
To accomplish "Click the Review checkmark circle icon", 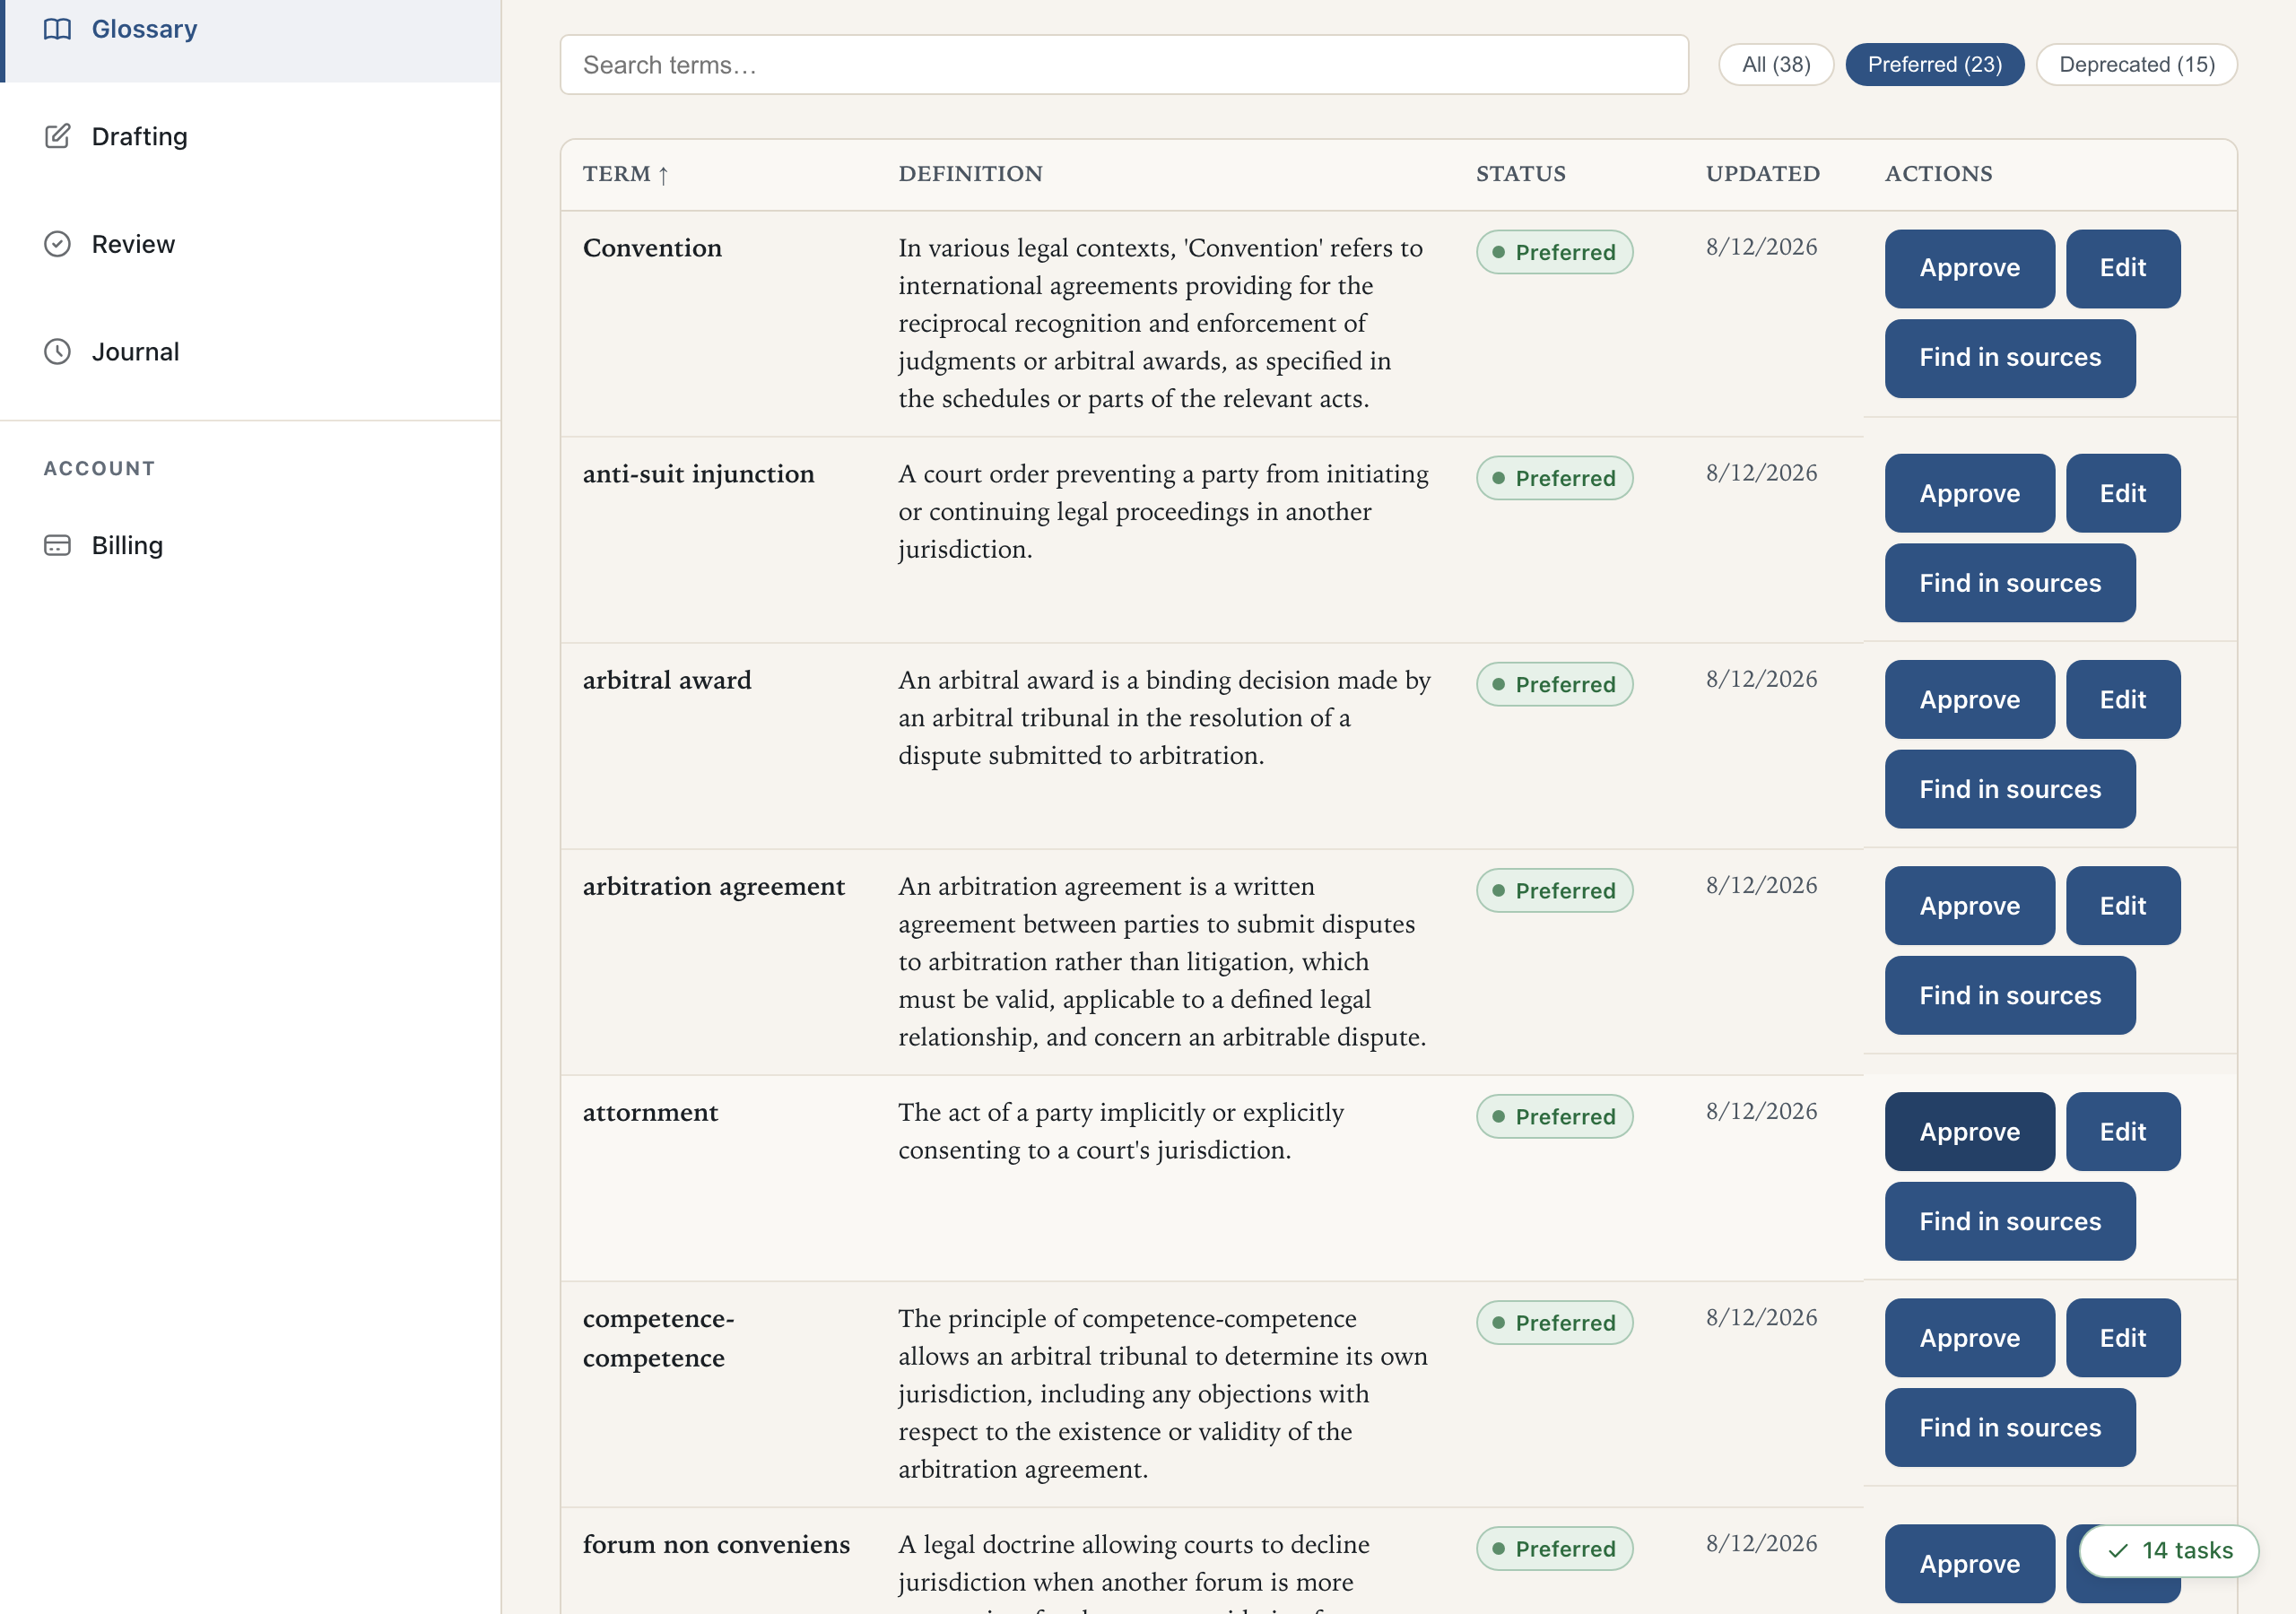I will point(57,244).
